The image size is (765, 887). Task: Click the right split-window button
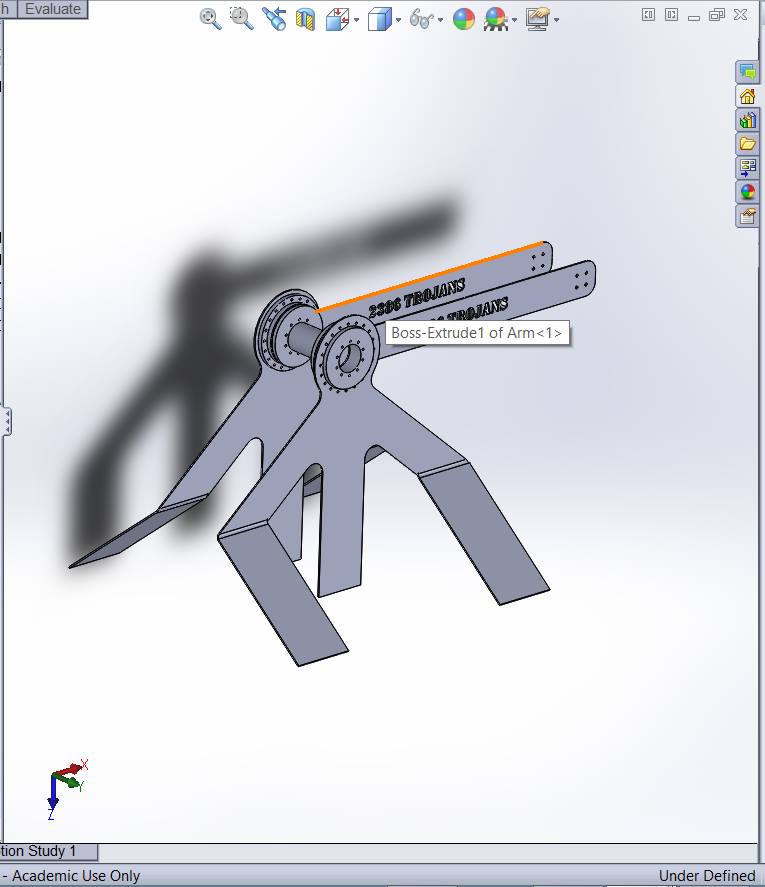pyautogui.click(x=671, y=15)
